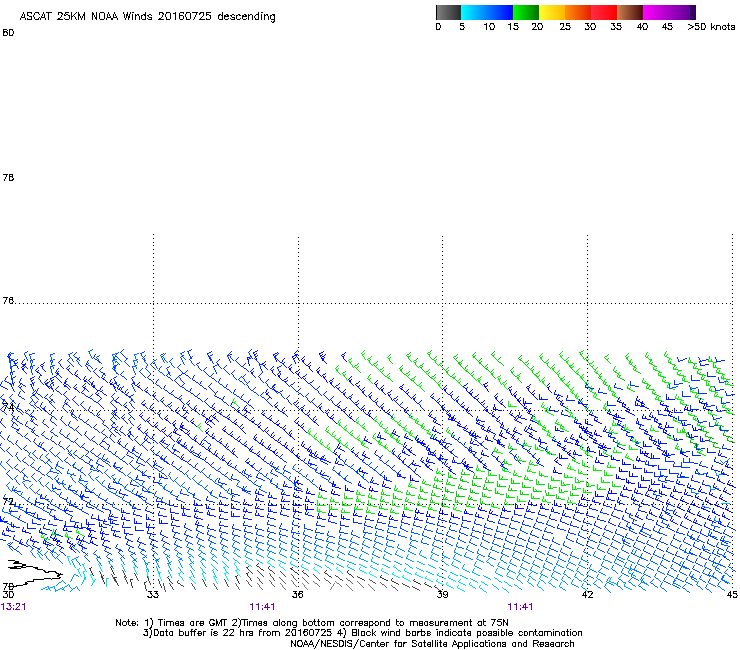Image resolution: width=740 pixels, height=650 pixels.
Task: Click the legend label '25'
Action: [x=565, y=27]
